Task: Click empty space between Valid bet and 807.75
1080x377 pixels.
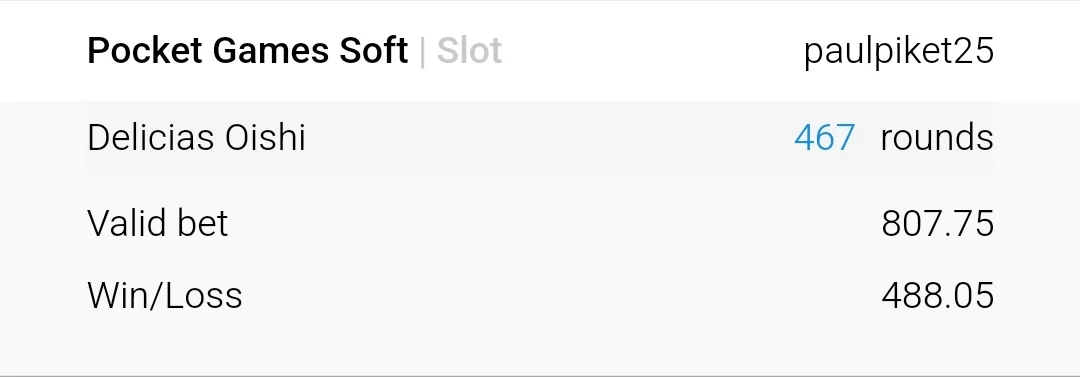Action: click(x=555, y=223)
